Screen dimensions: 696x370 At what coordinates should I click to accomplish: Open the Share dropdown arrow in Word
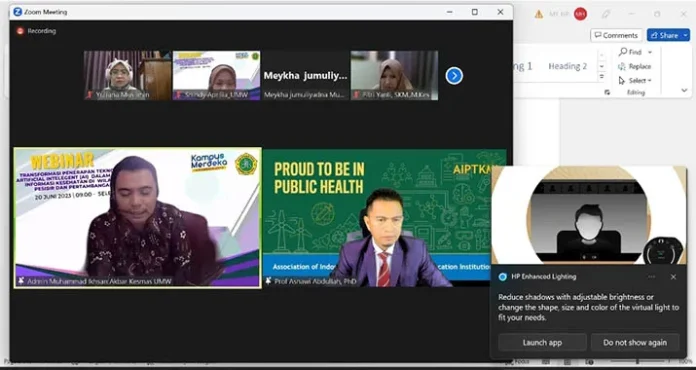pyautogui.click(x=686, y=35)
